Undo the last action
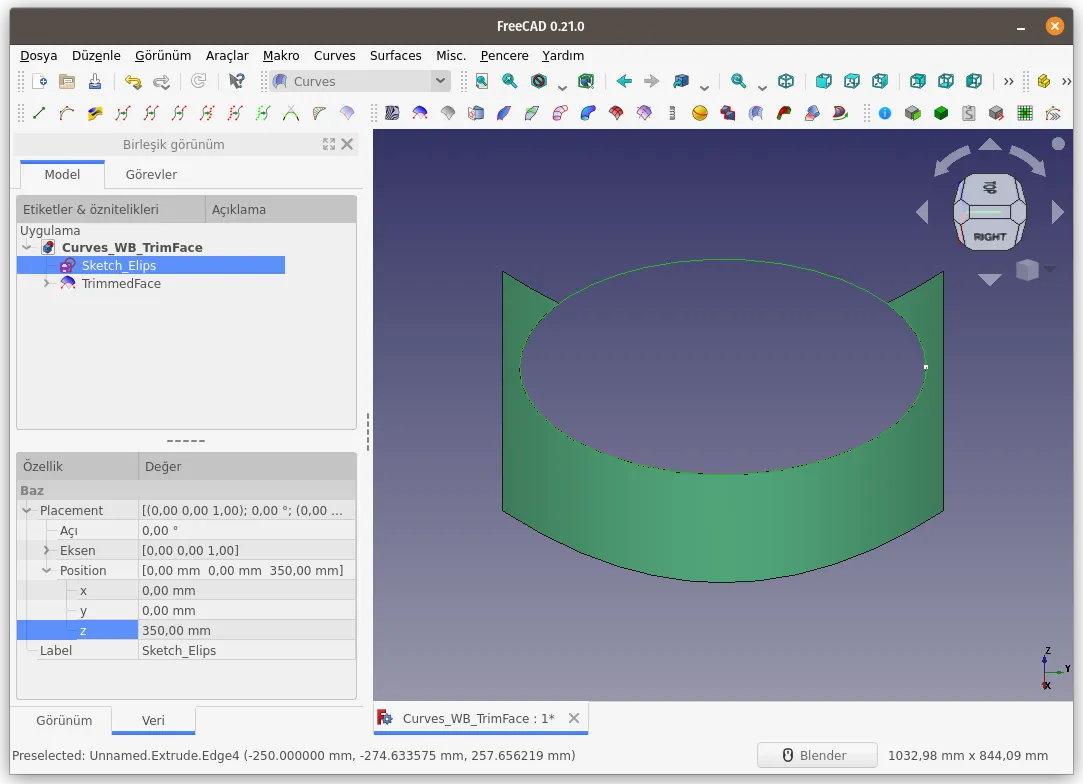The width and height of the screenshot is (1083, 784). (133, 82)
